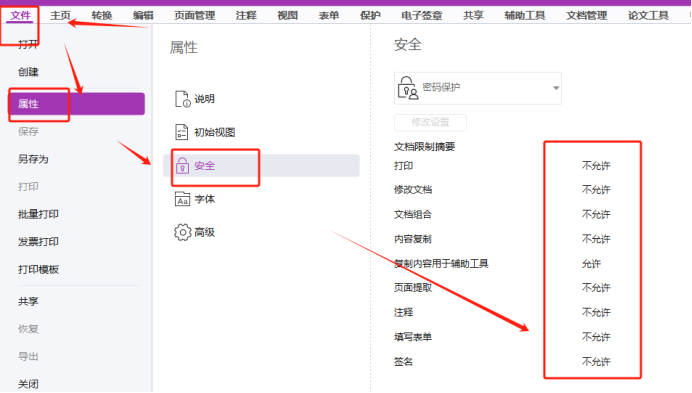
Task: Choose 另存为 in the file sidebar
Action: pos(33,159)
